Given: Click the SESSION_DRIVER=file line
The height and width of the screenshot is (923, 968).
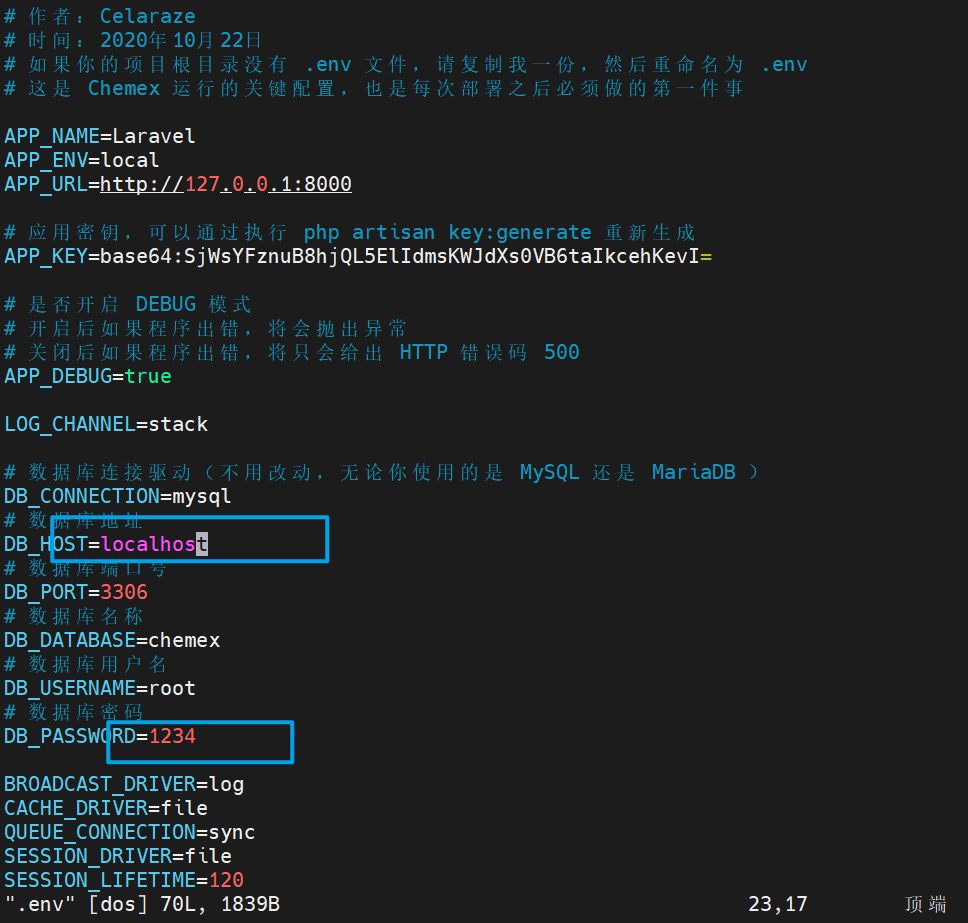Looking at the screenshot, I should [x=118, y=857].
